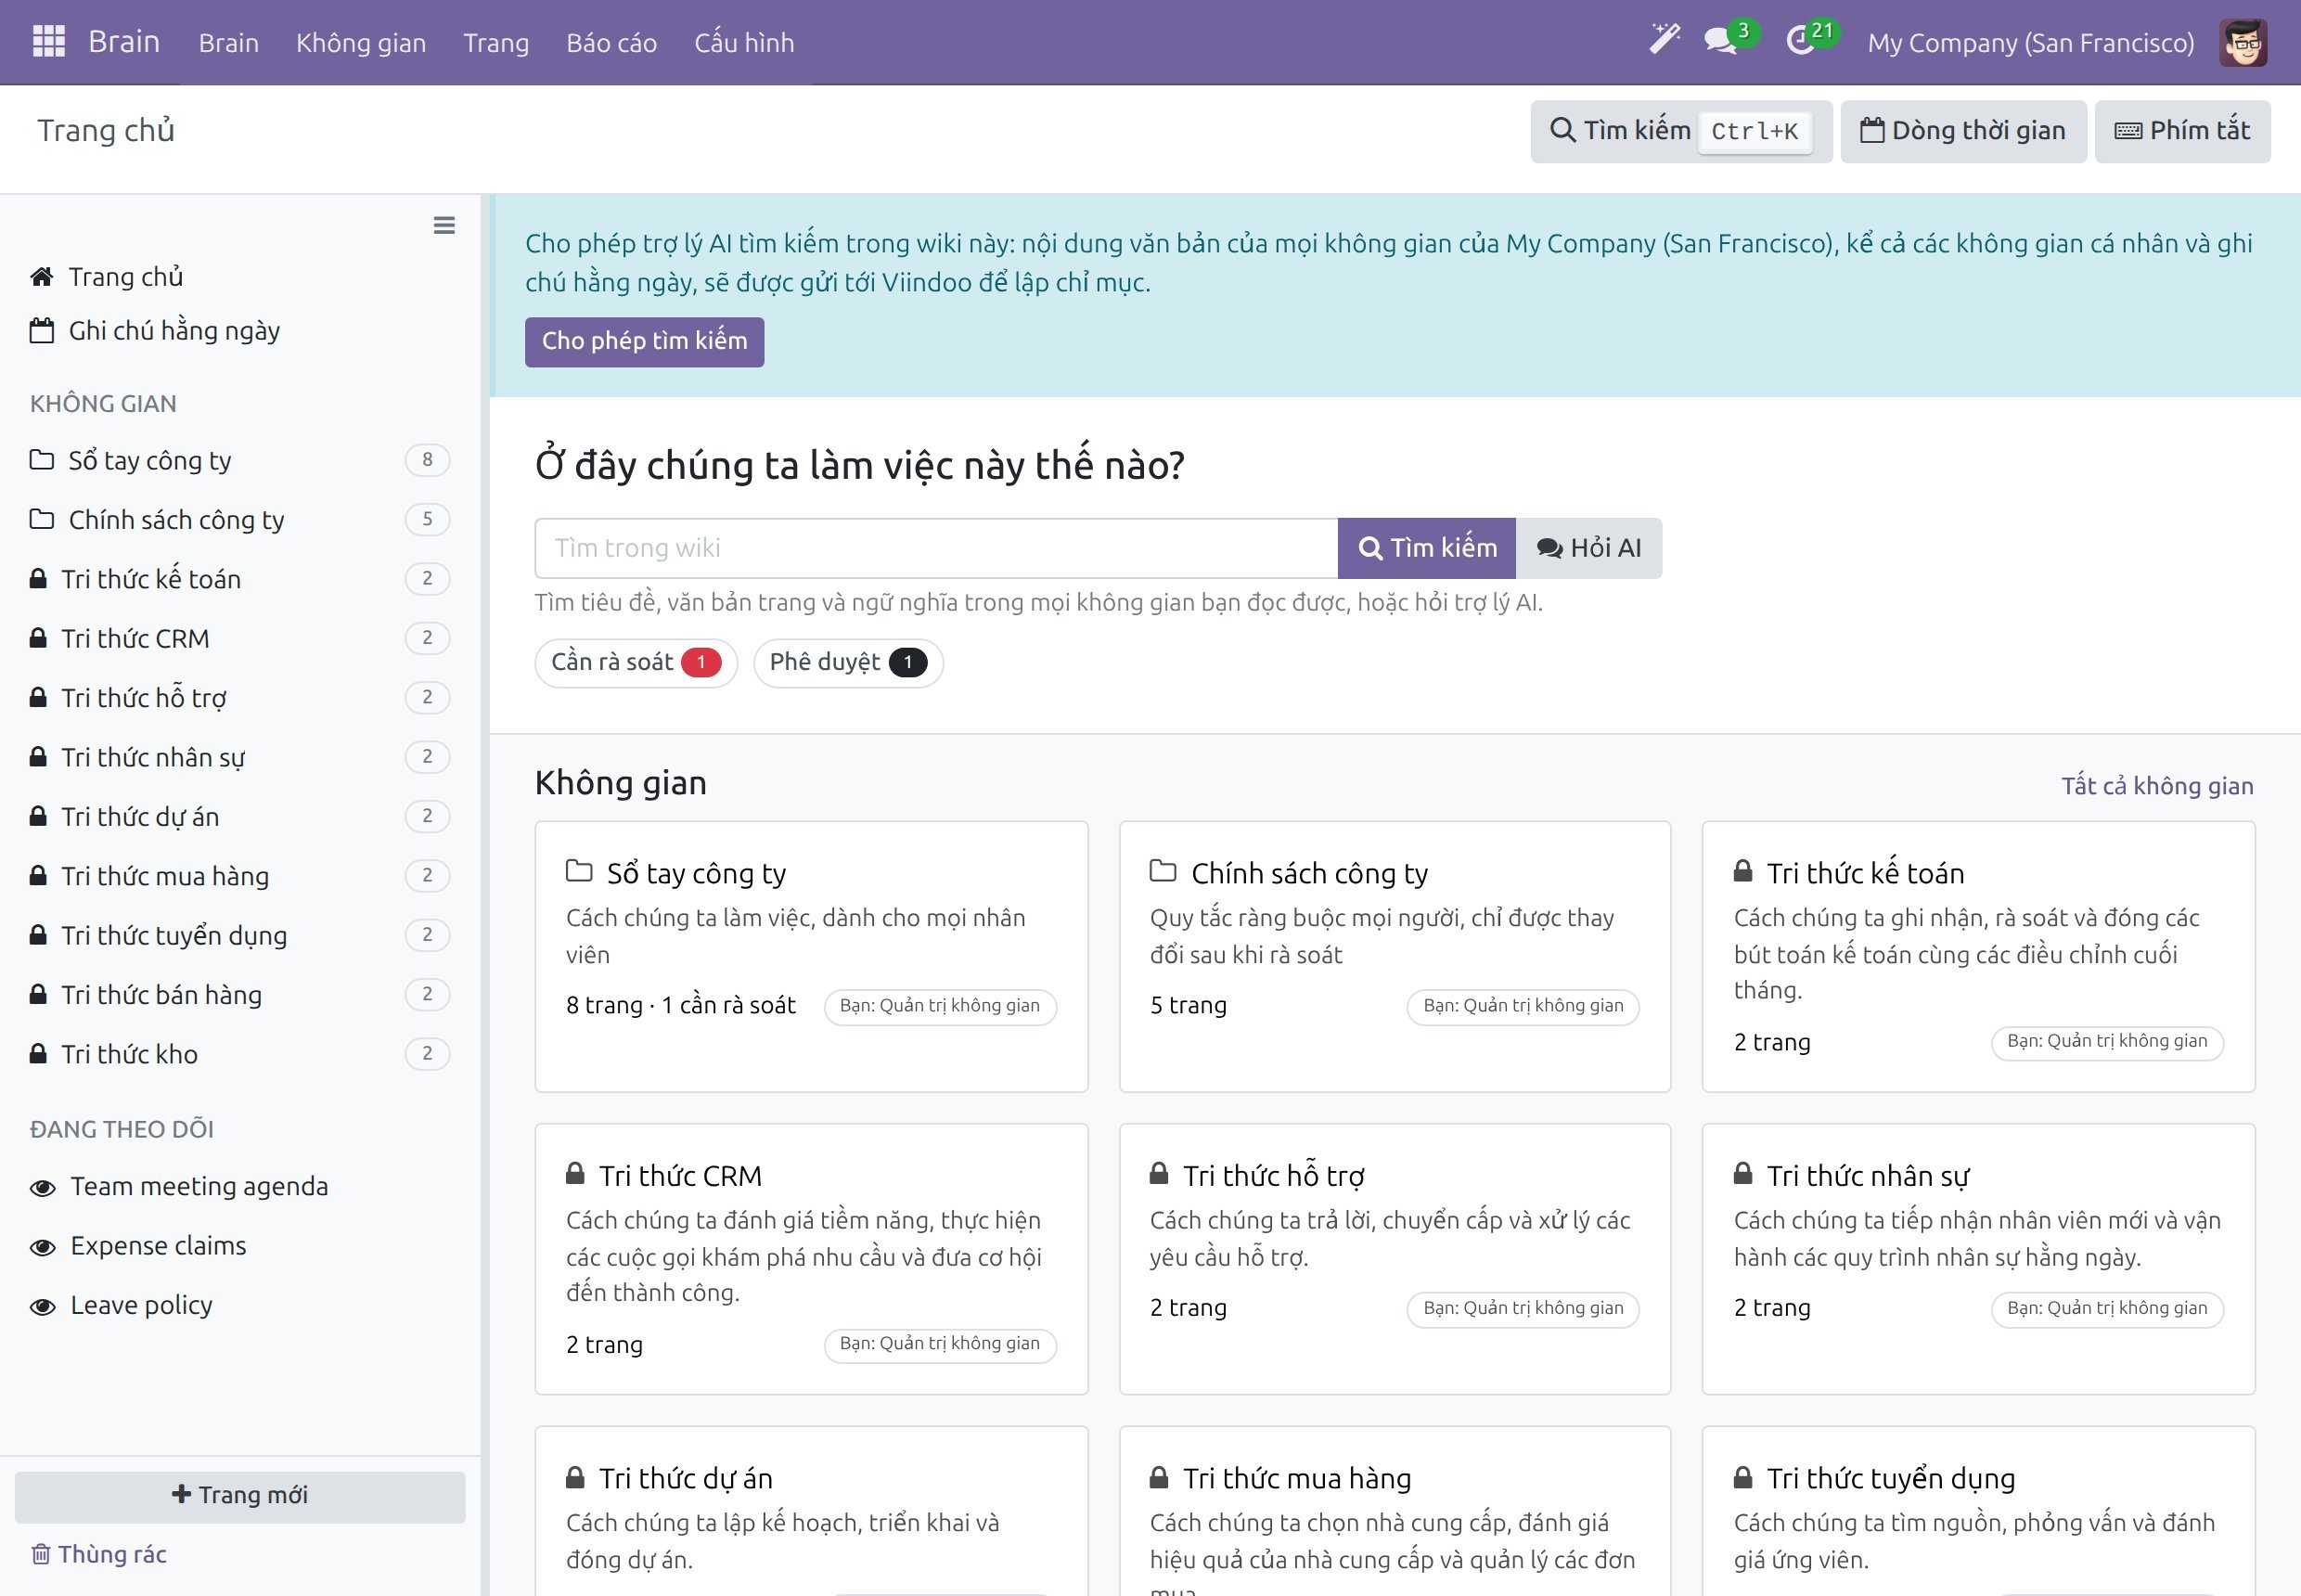
Task: Click the folder icon on Chính sách công ty card
Action: click(1162, 871)
